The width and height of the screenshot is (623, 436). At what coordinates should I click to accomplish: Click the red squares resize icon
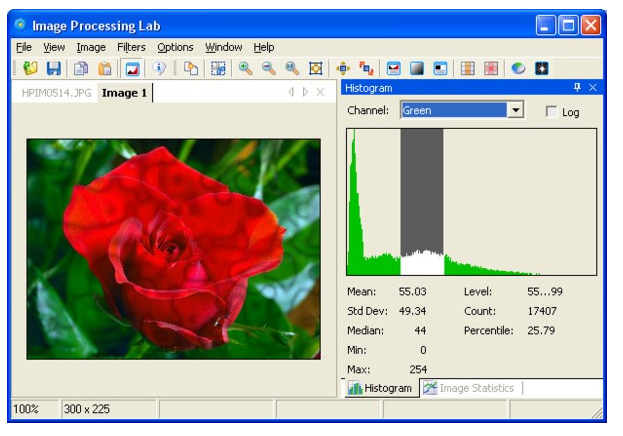pos(366,68)
